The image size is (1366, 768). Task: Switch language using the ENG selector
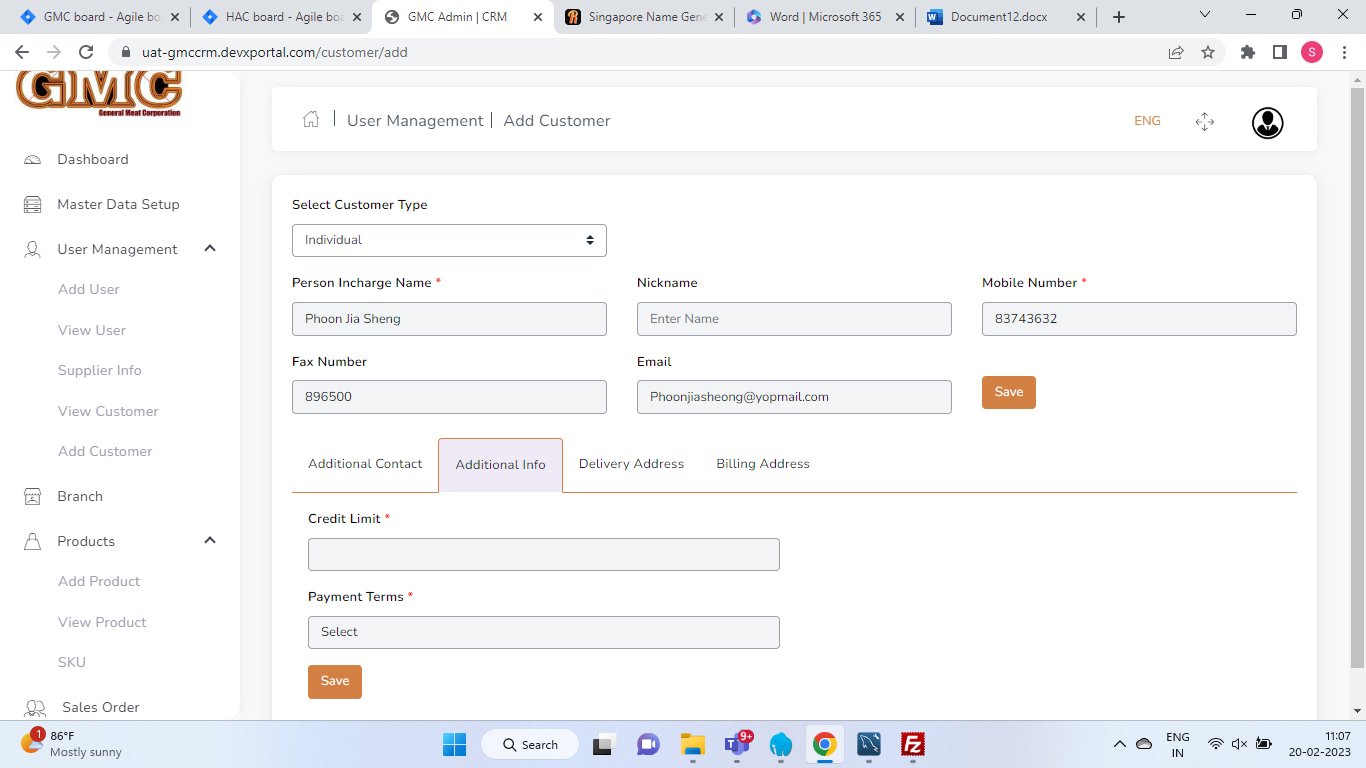coord(1147,121)
